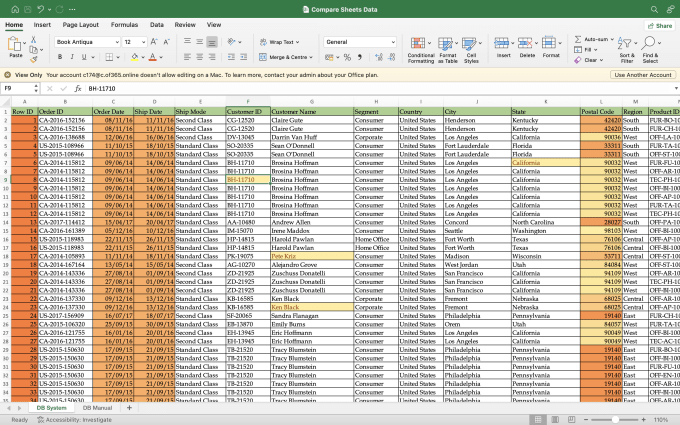
Task: Click the Home icon in title bar
Action: coord(15,9)
